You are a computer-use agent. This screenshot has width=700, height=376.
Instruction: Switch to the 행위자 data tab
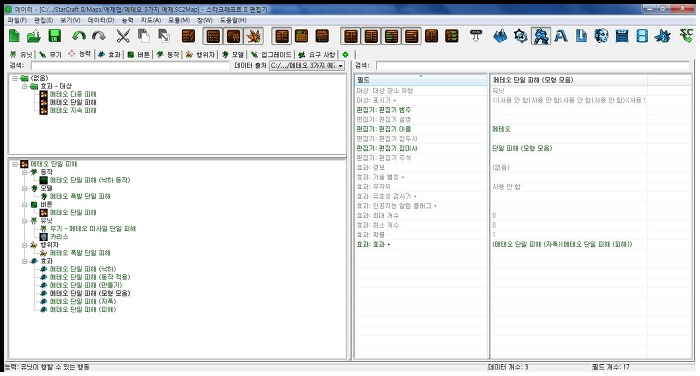click(200, 54)
